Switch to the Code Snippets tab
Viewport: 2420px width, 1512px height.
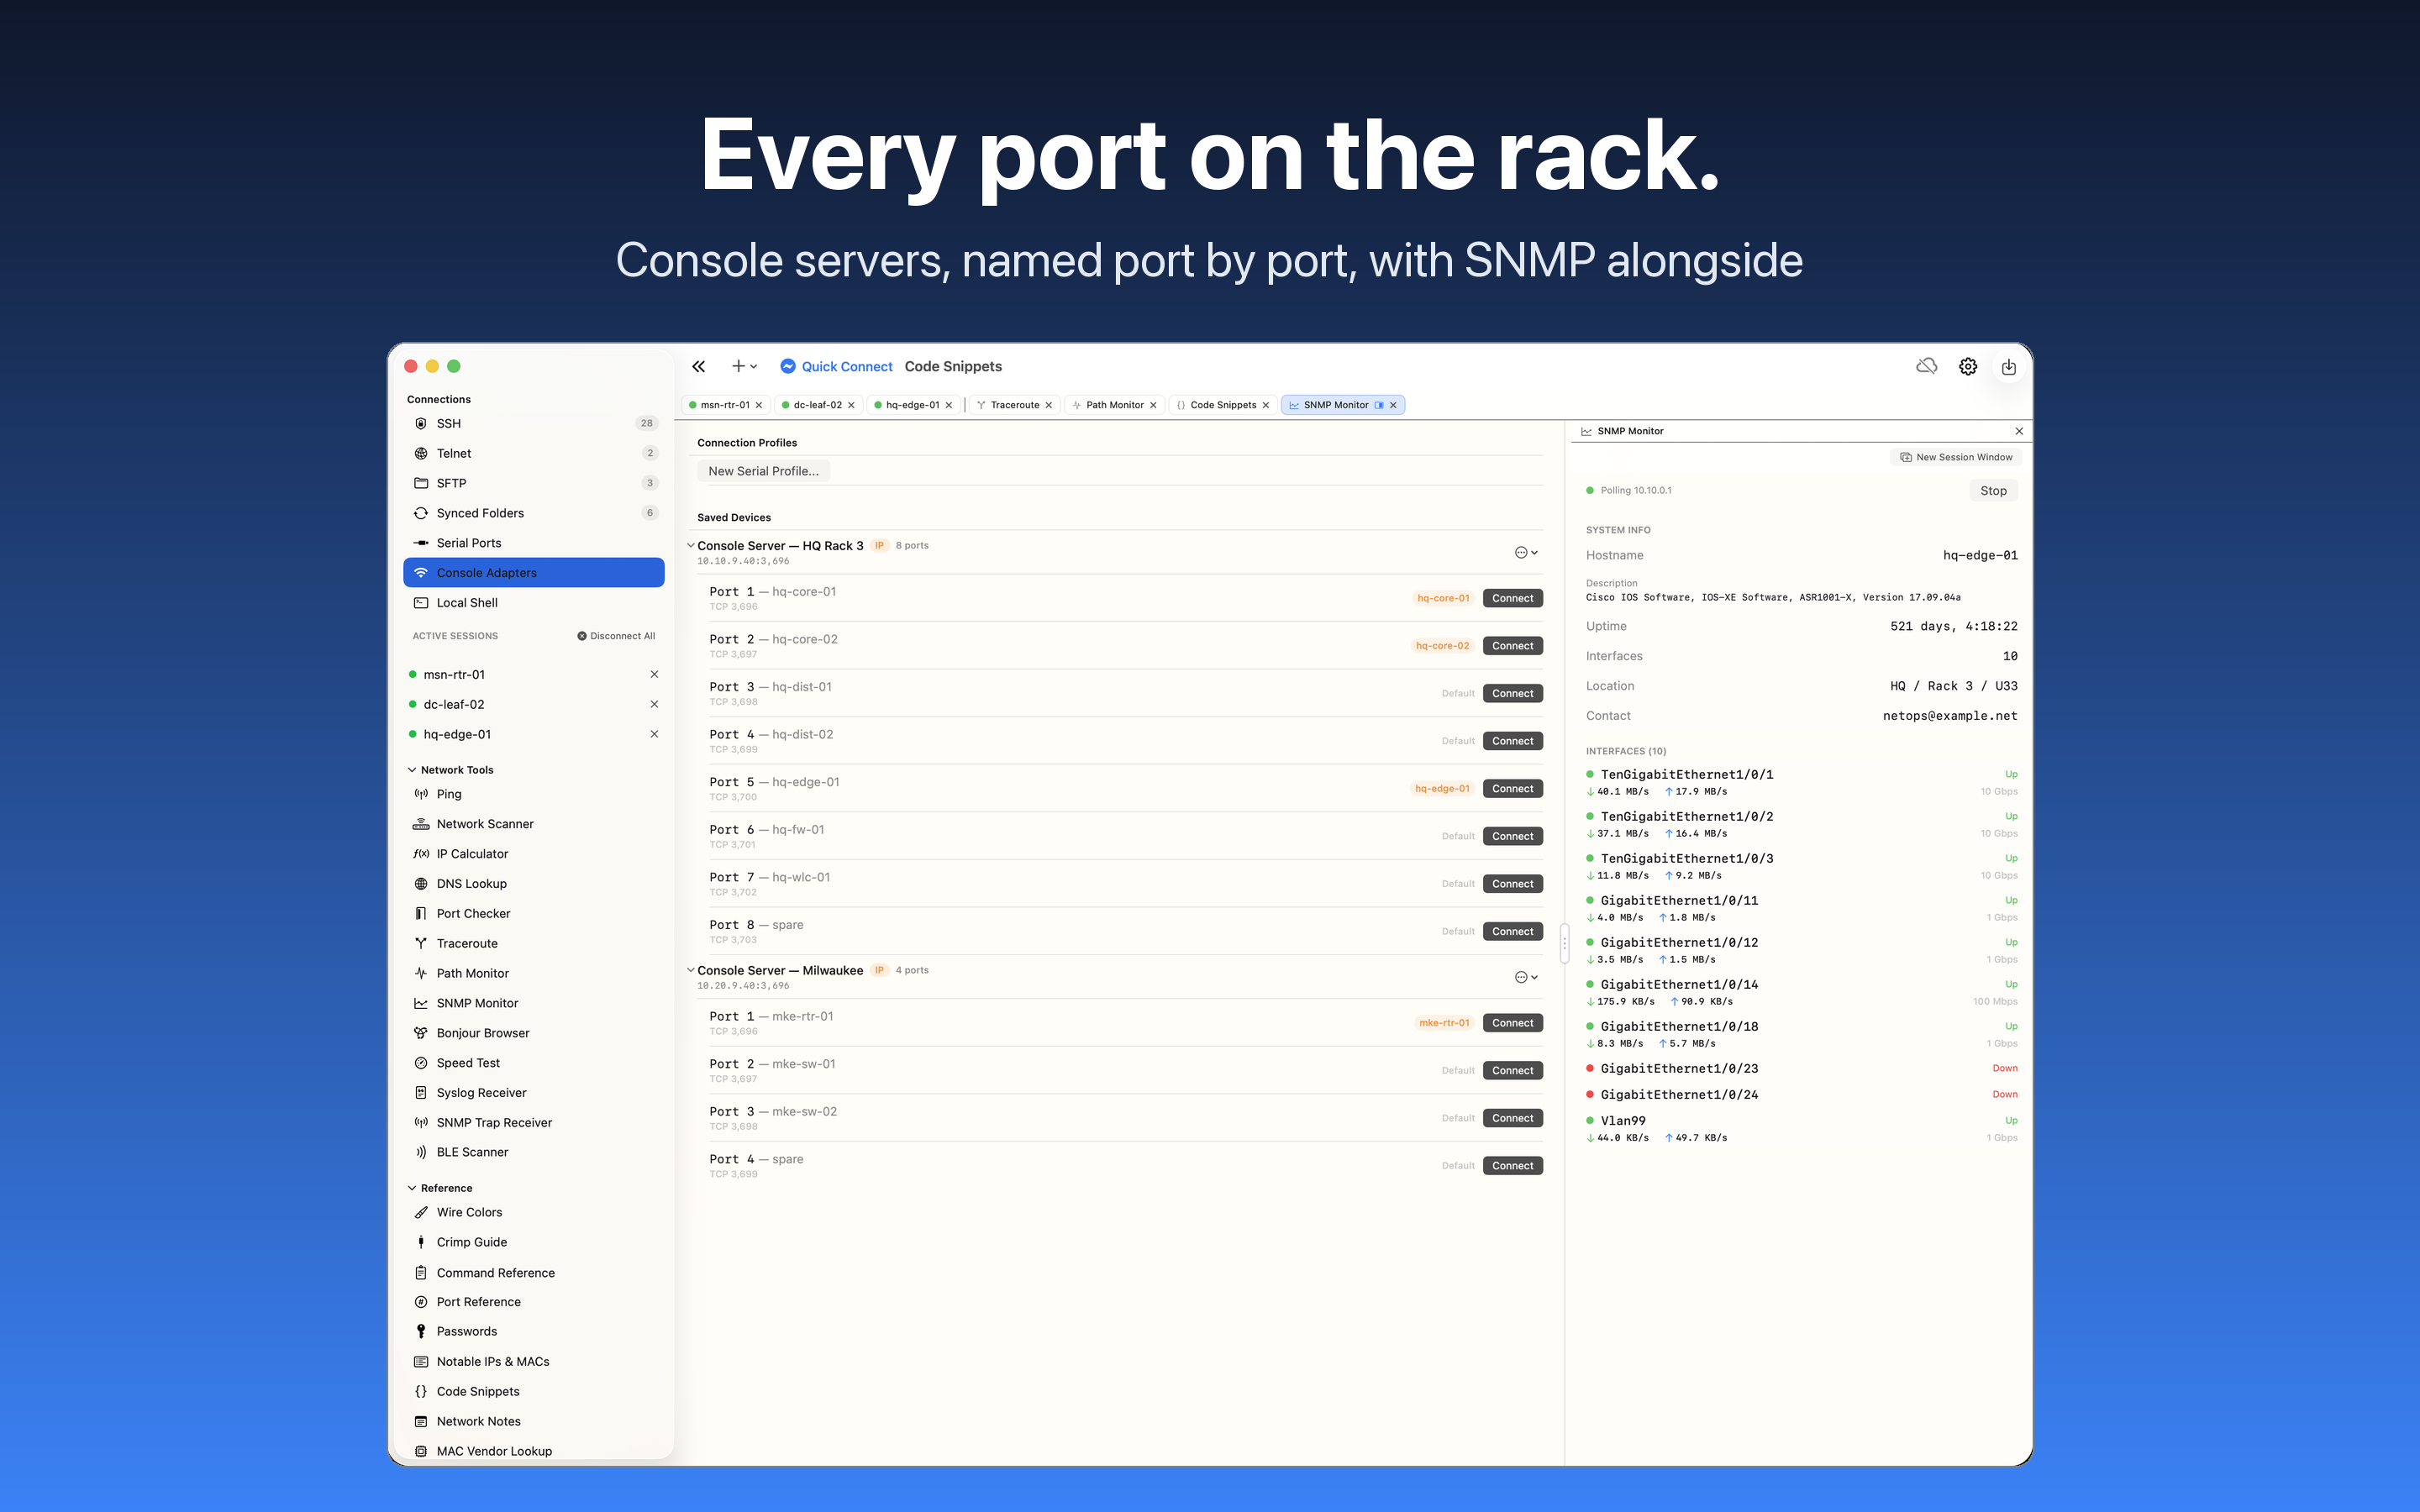click(x=1223, y=405)
